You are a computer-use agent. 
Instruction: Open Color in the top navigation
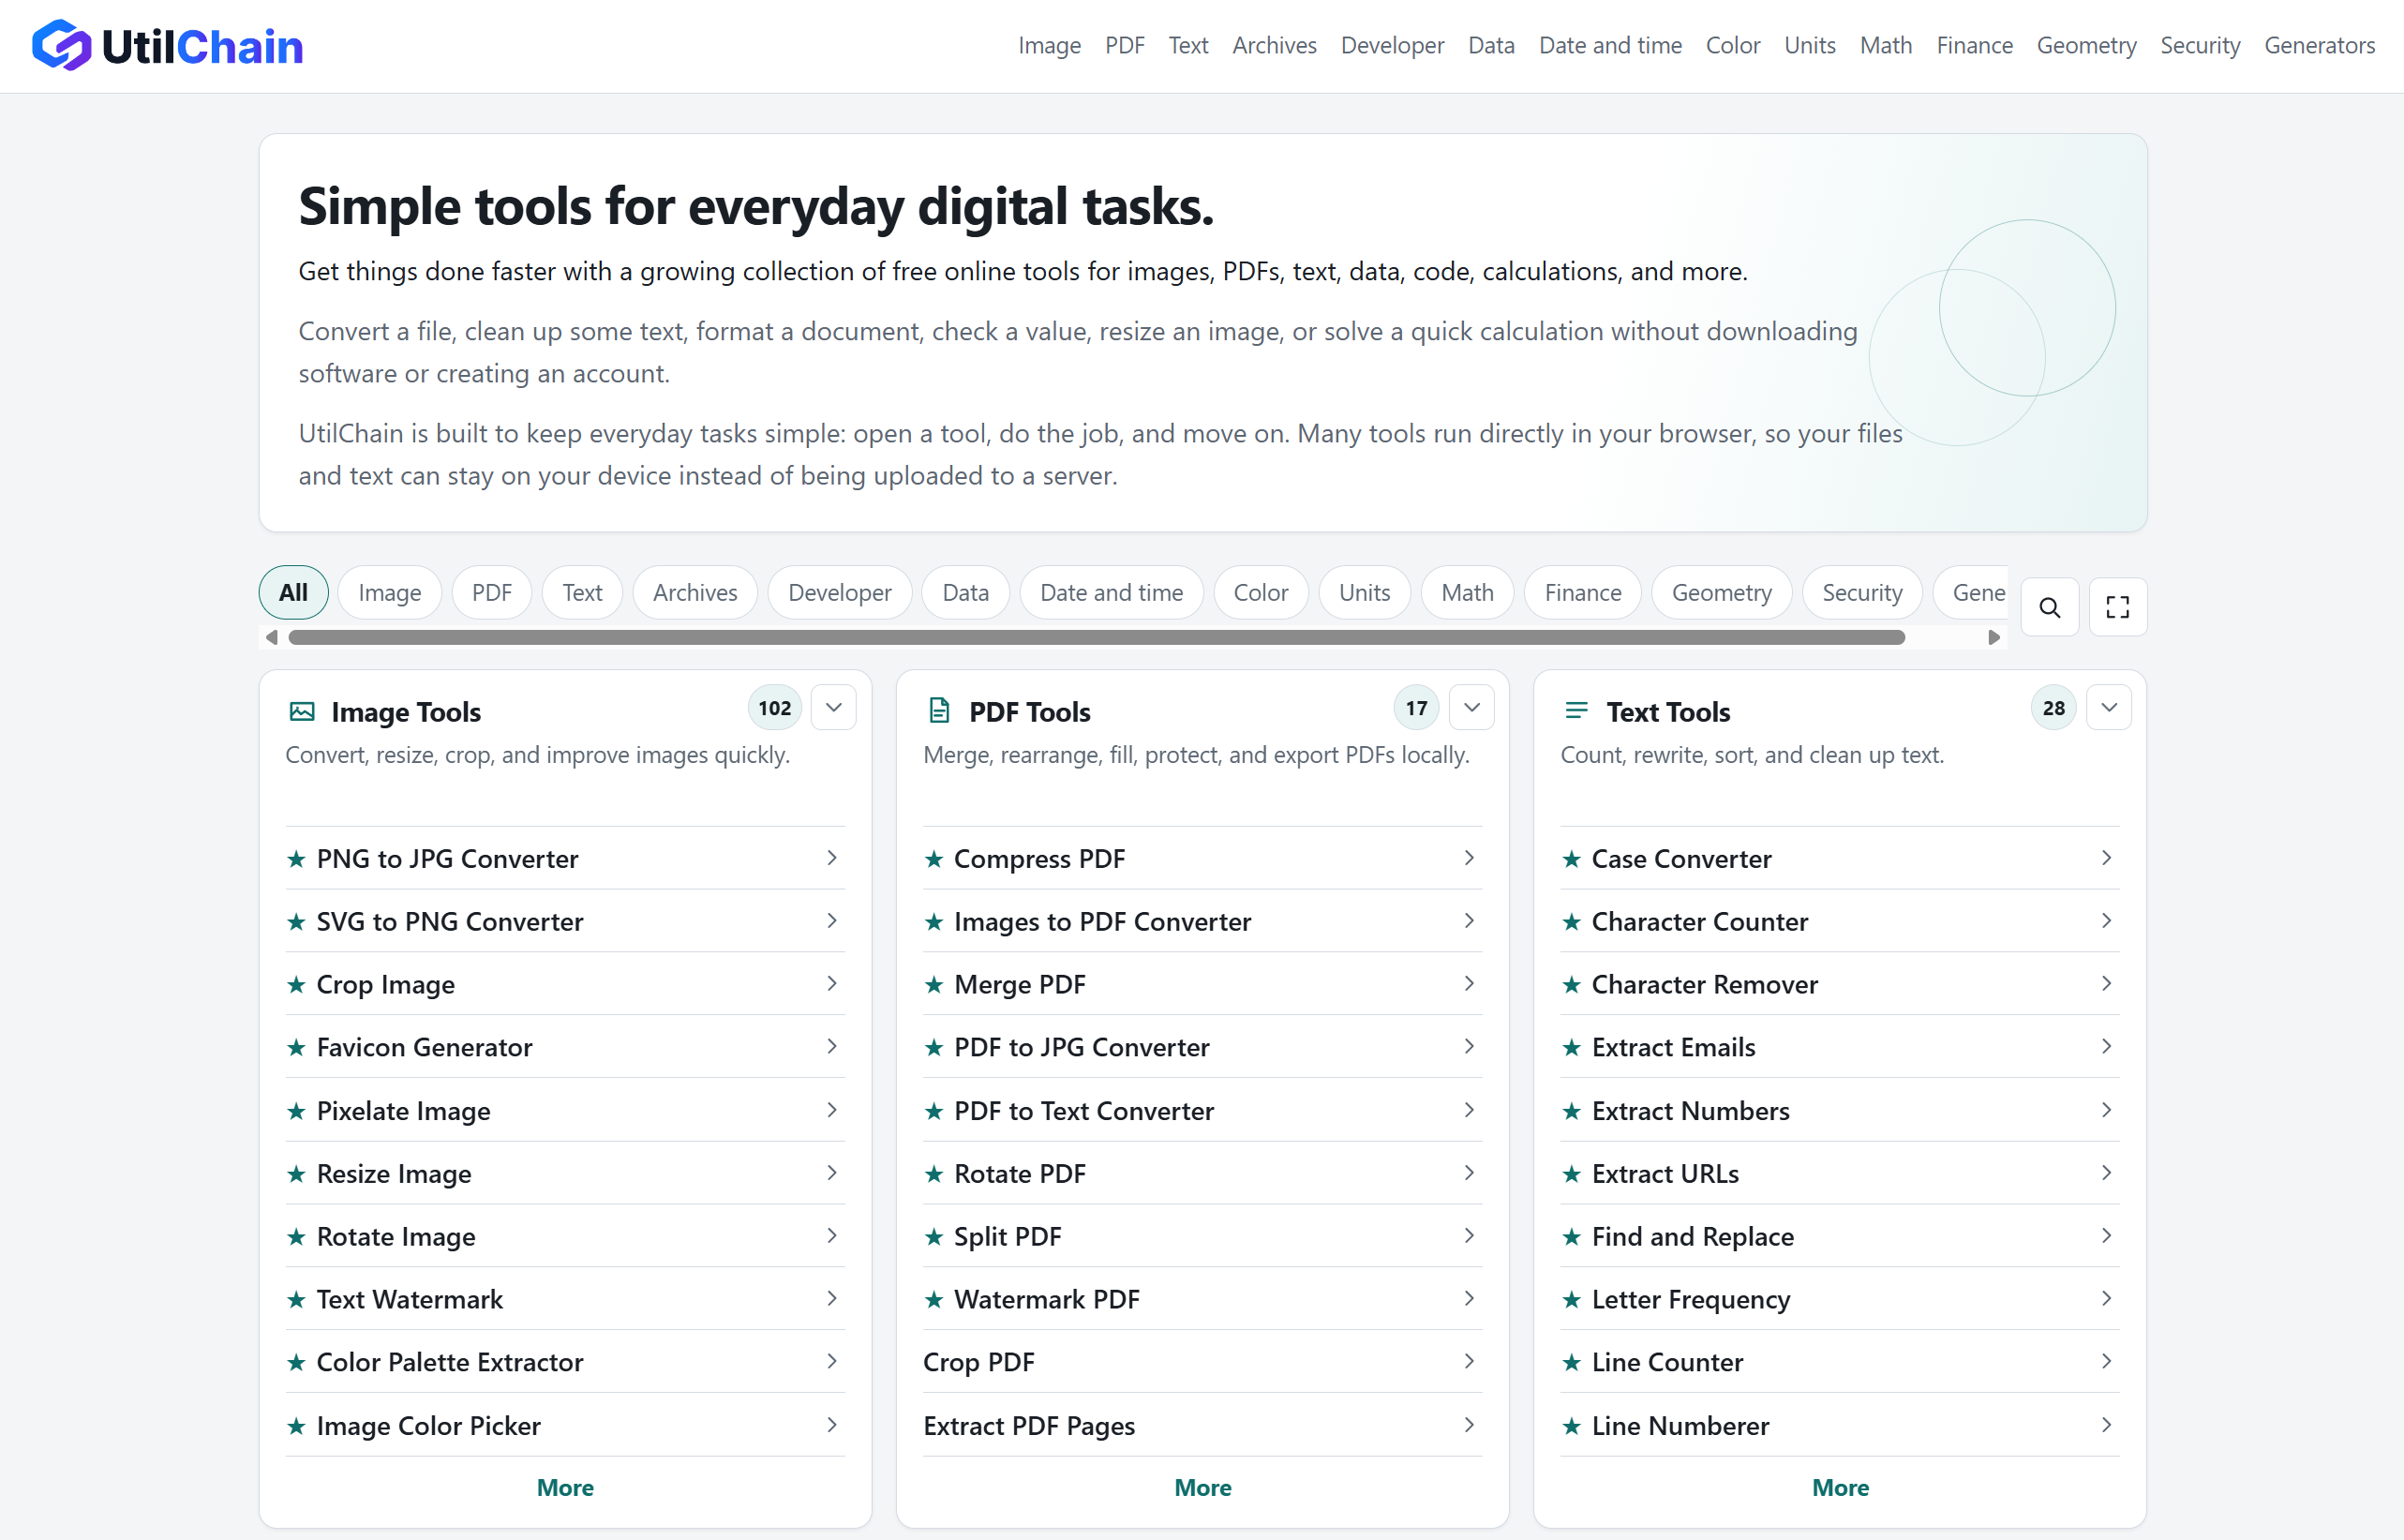pyautogui.click(x=1732, y=46)
